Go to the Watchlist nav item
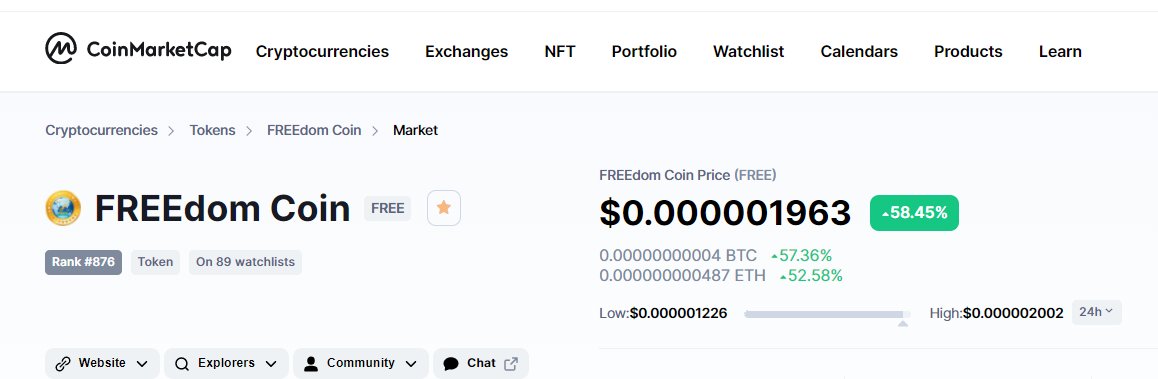The image size is (1158, 379). click(748, 52)
